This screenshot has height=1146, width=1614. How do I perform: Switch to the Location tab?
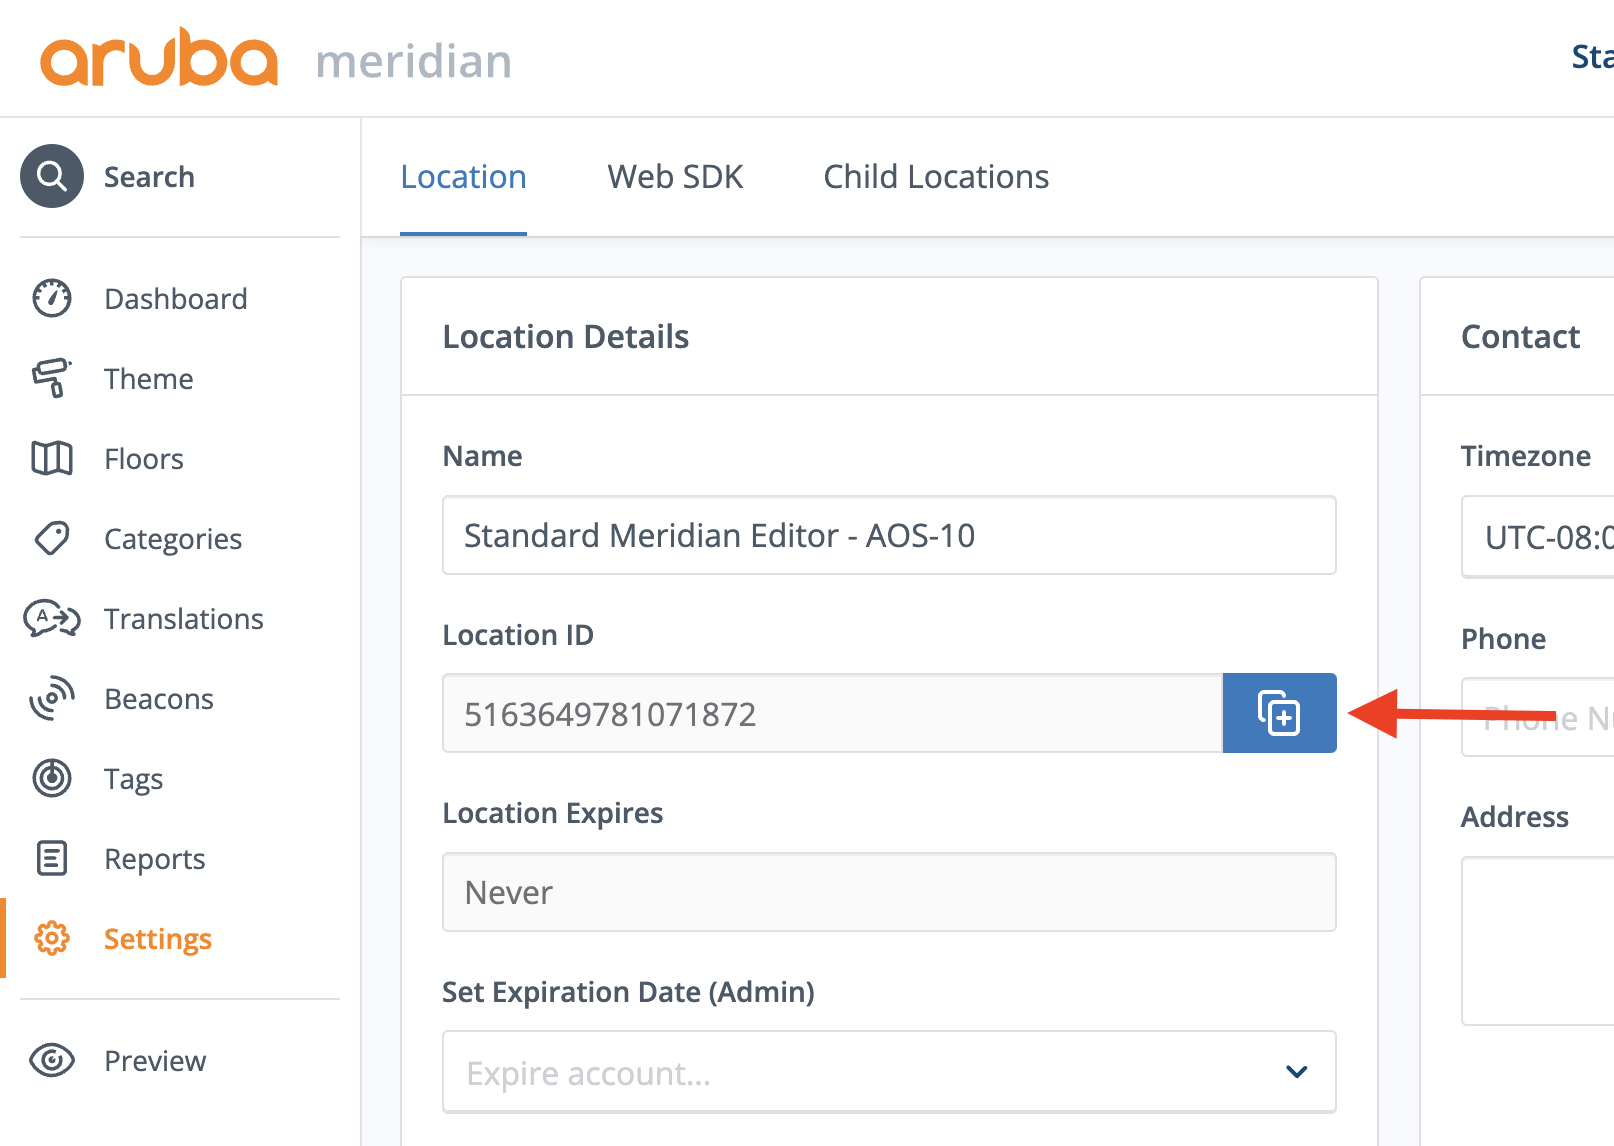[463, 177]
